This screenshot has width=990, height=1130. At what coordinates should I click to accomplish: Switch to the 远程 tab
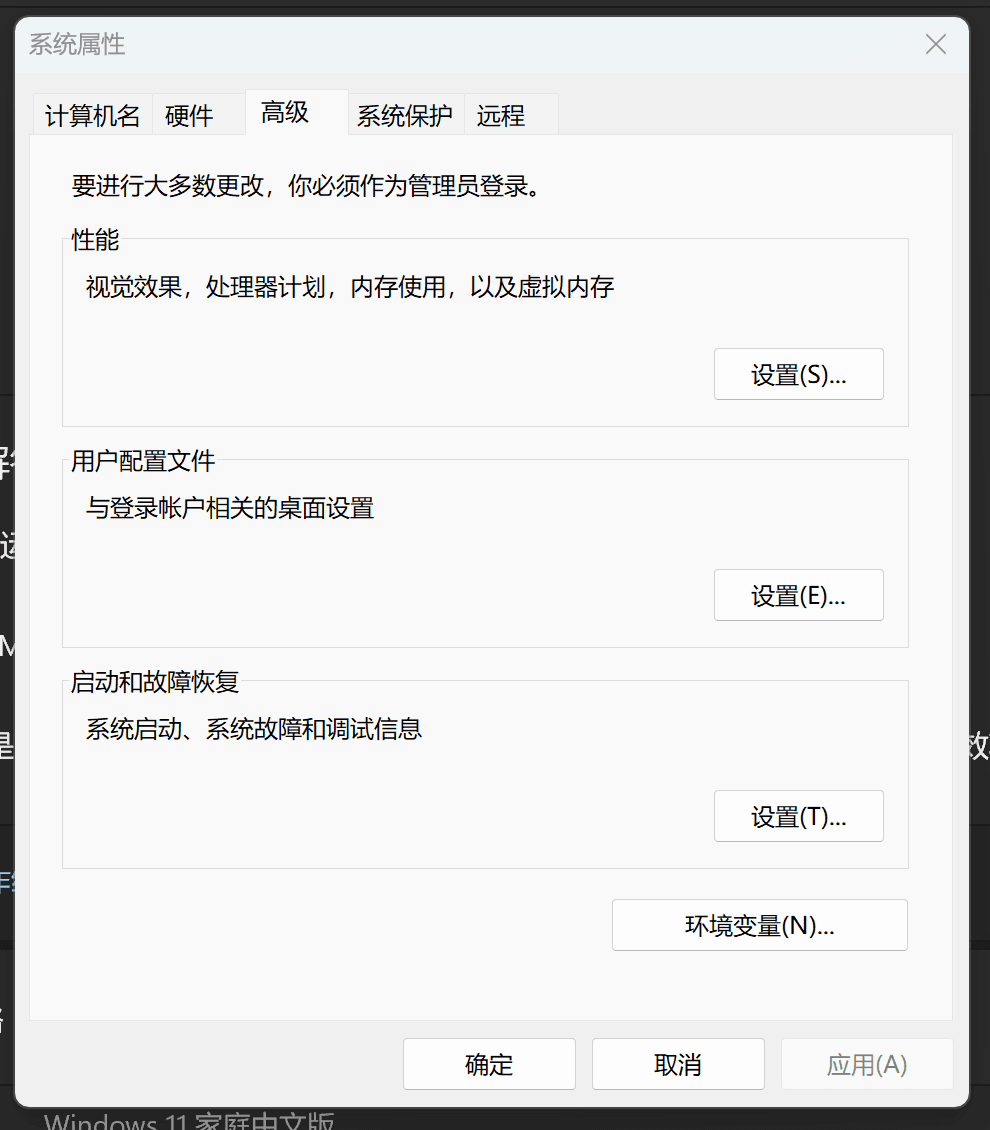pyautogui.click(x=501, y=116)
